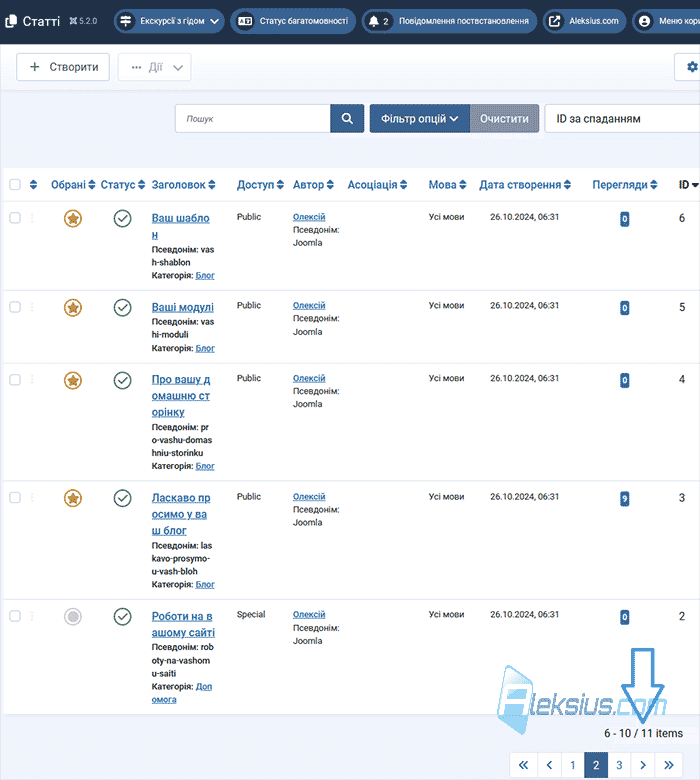Click the Статті articles icon in header
The height and width of the screenshot is (780, 700).
pos(10,21)
